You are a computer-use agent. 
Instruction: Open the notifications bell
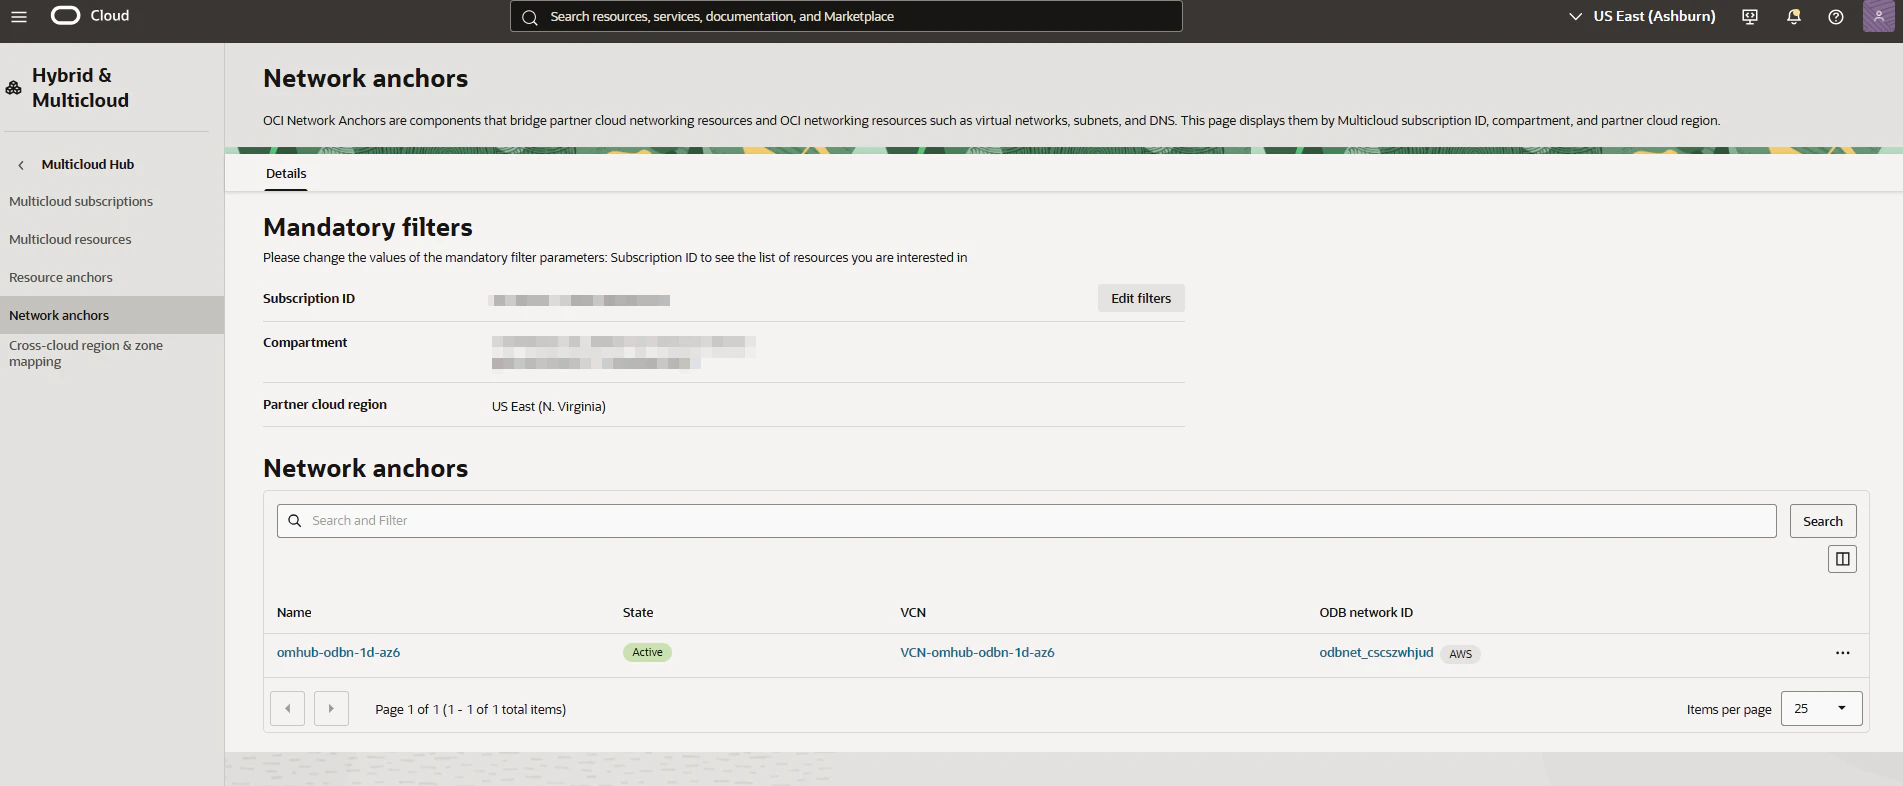[1794, 16]
